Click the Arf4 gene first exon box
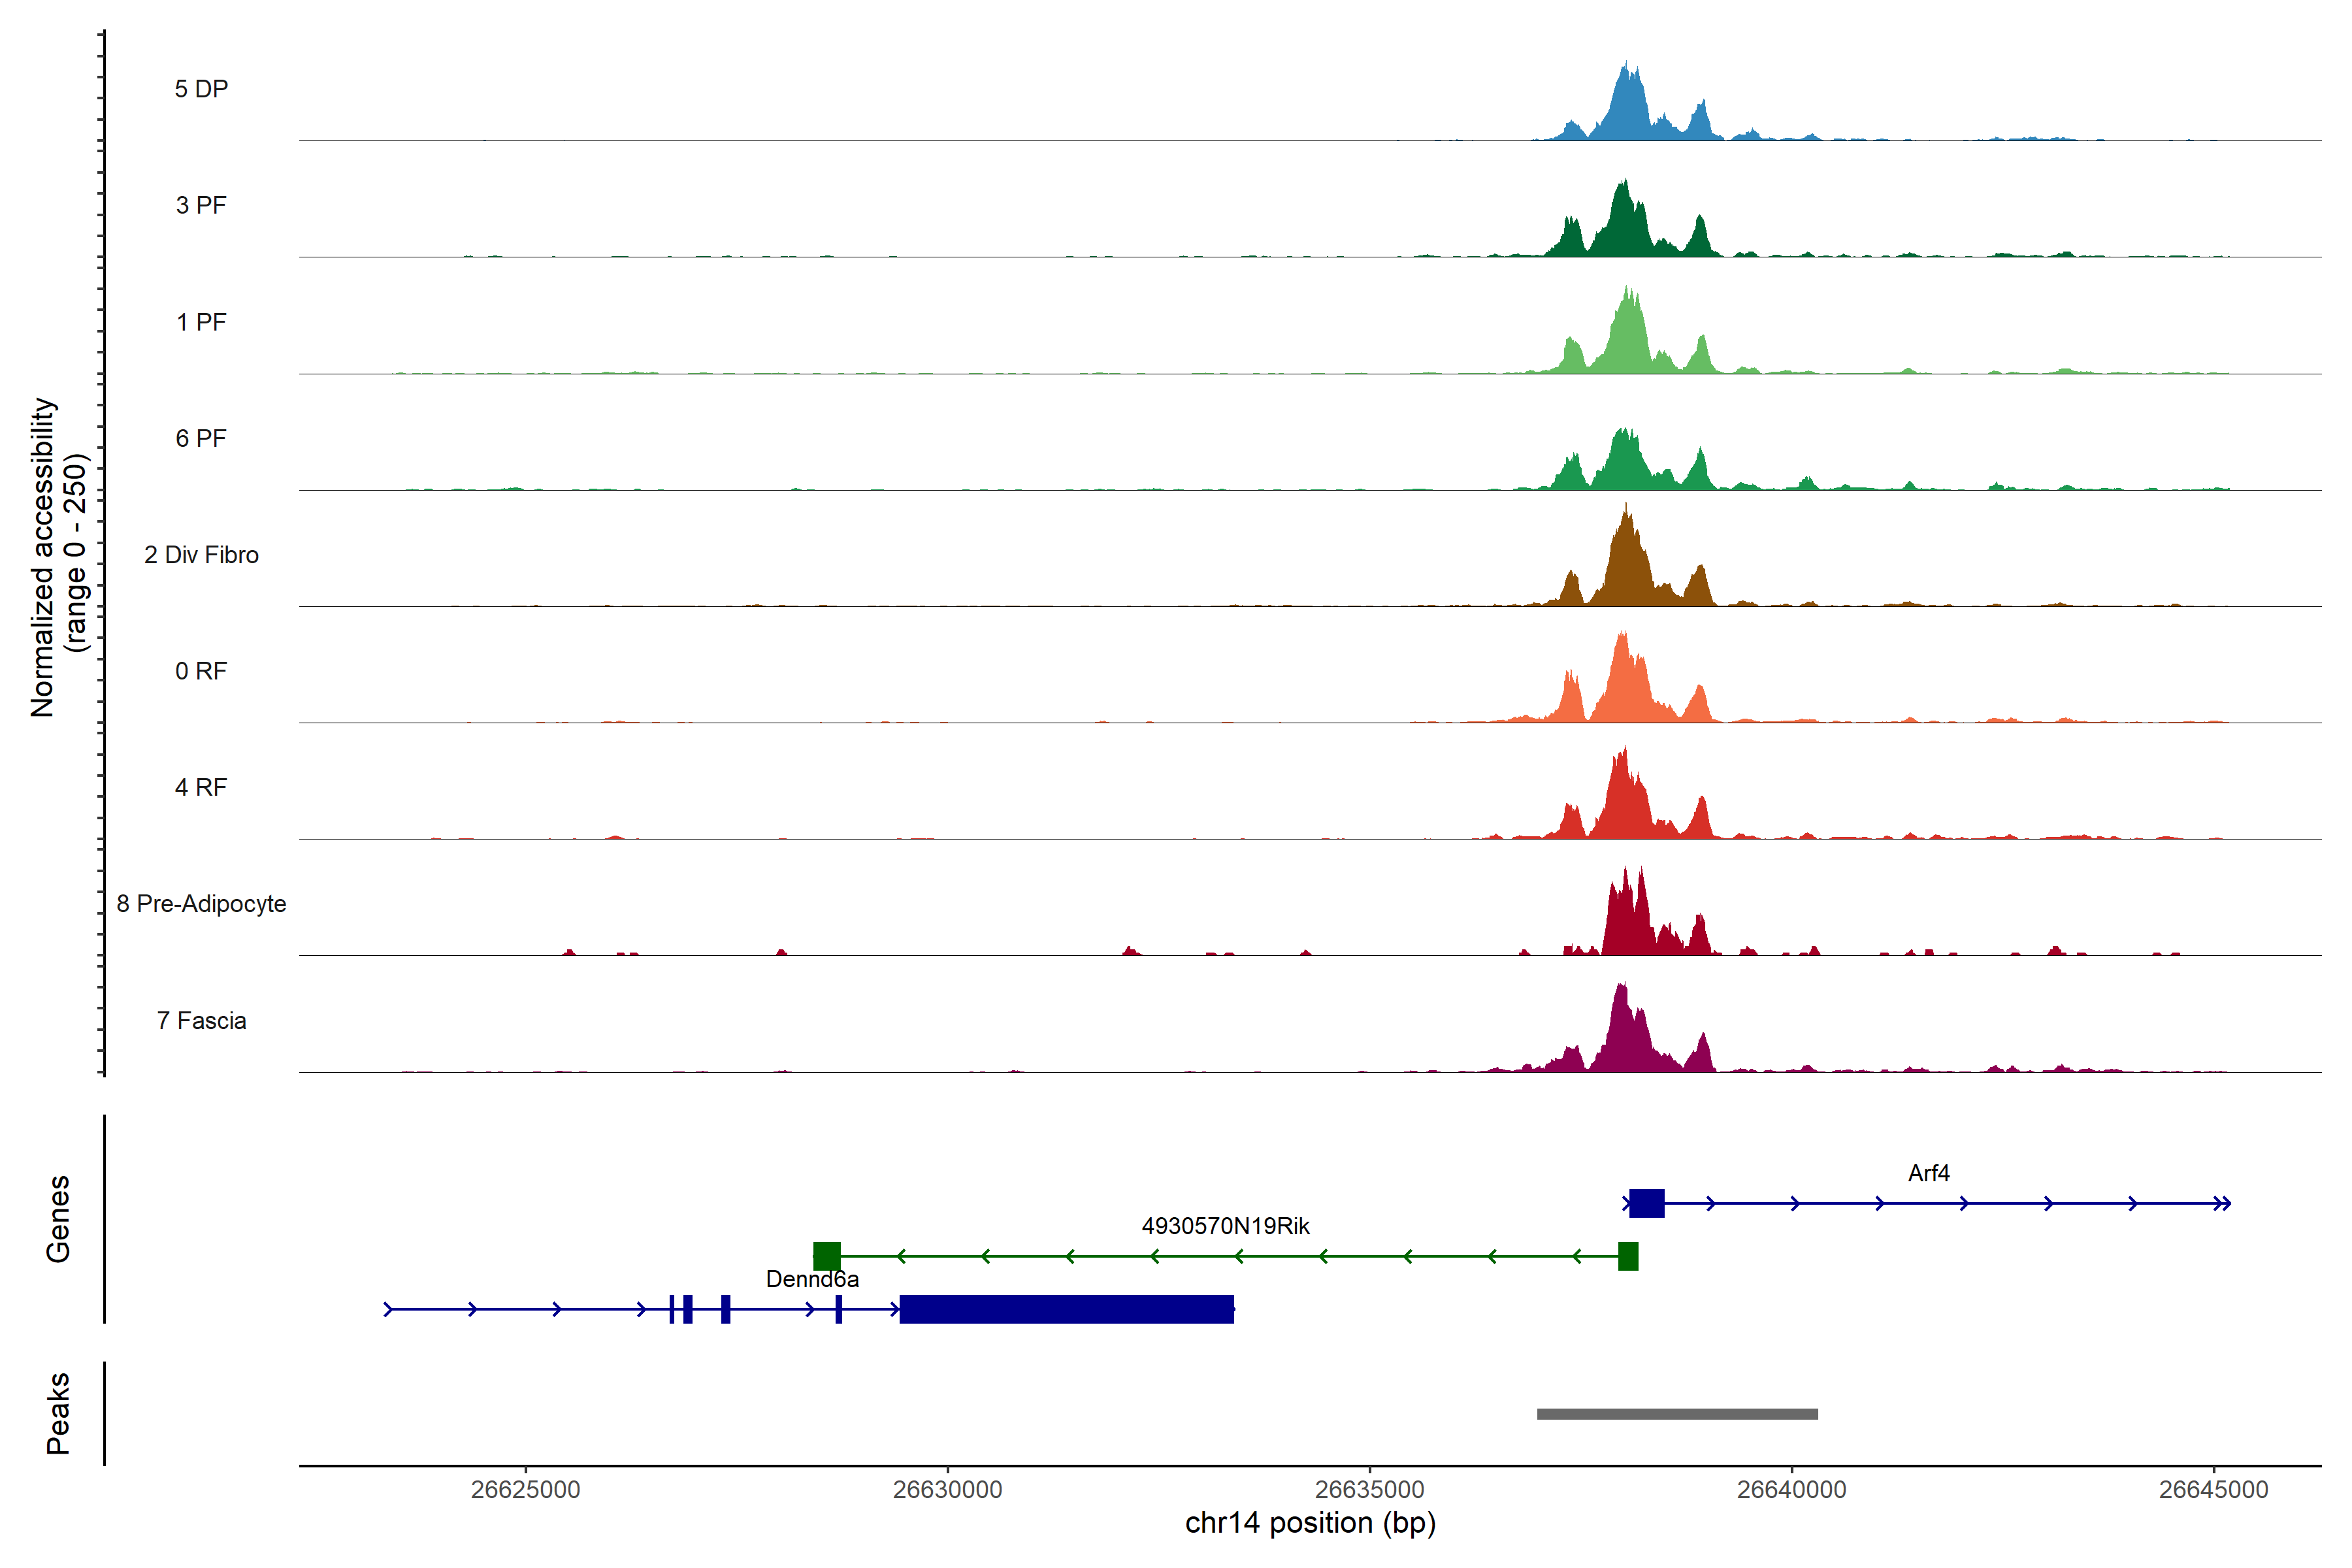Screen dimensions: 2352x1568 point(1646,1203)
